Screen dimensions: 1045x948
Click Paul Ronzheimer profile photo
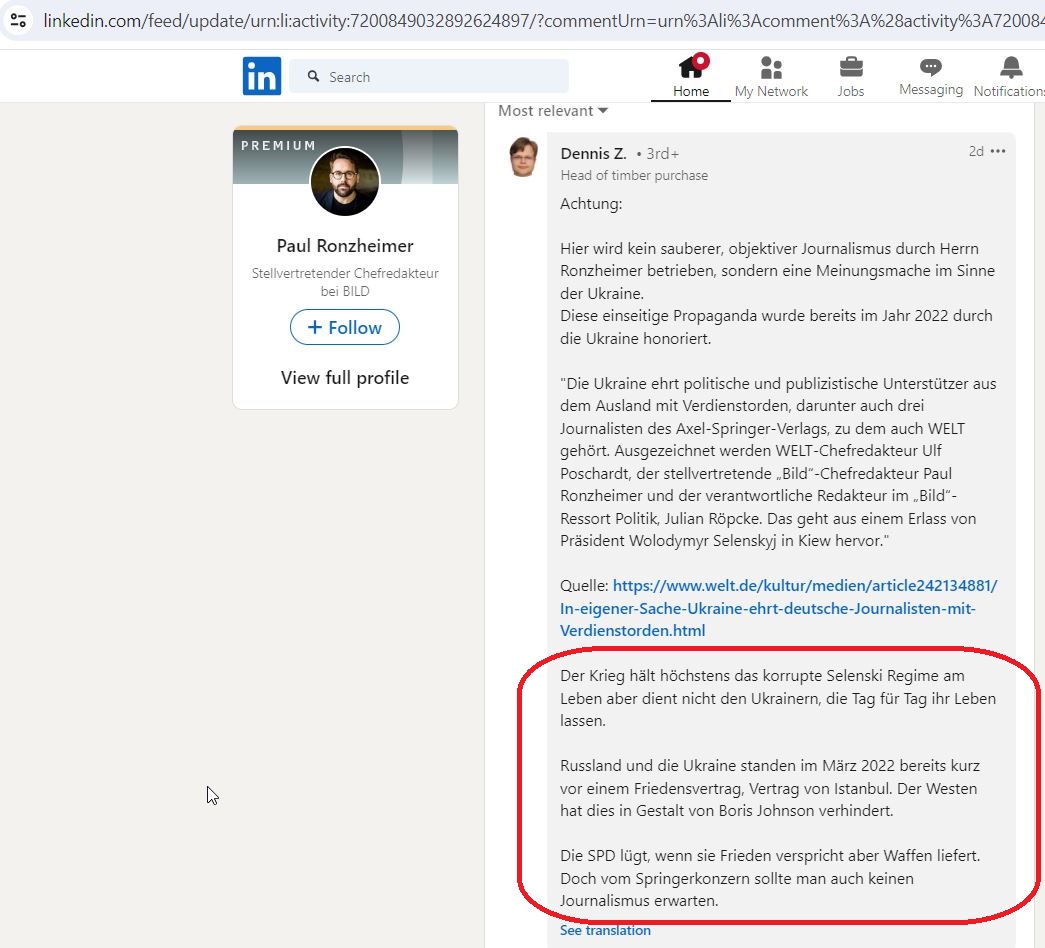[345, 181]
